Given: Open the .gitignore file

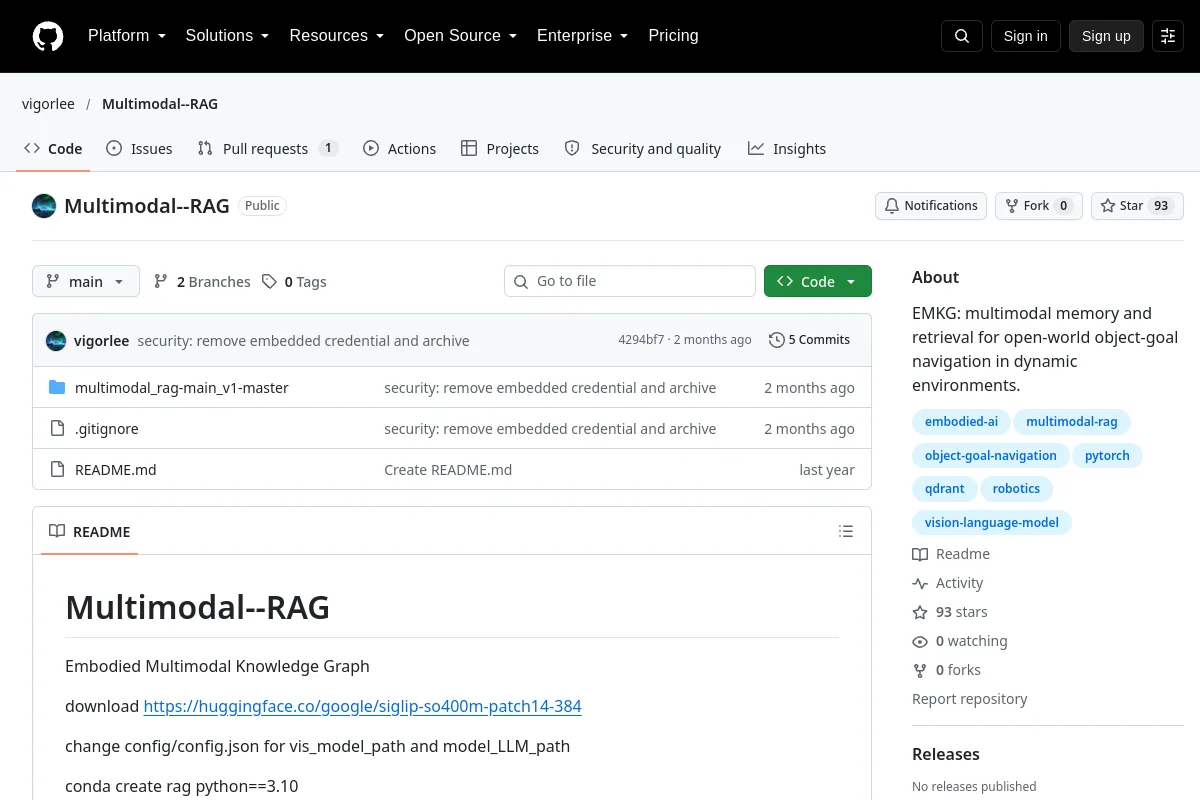Looking at the screenshot, I should point(107,429).
